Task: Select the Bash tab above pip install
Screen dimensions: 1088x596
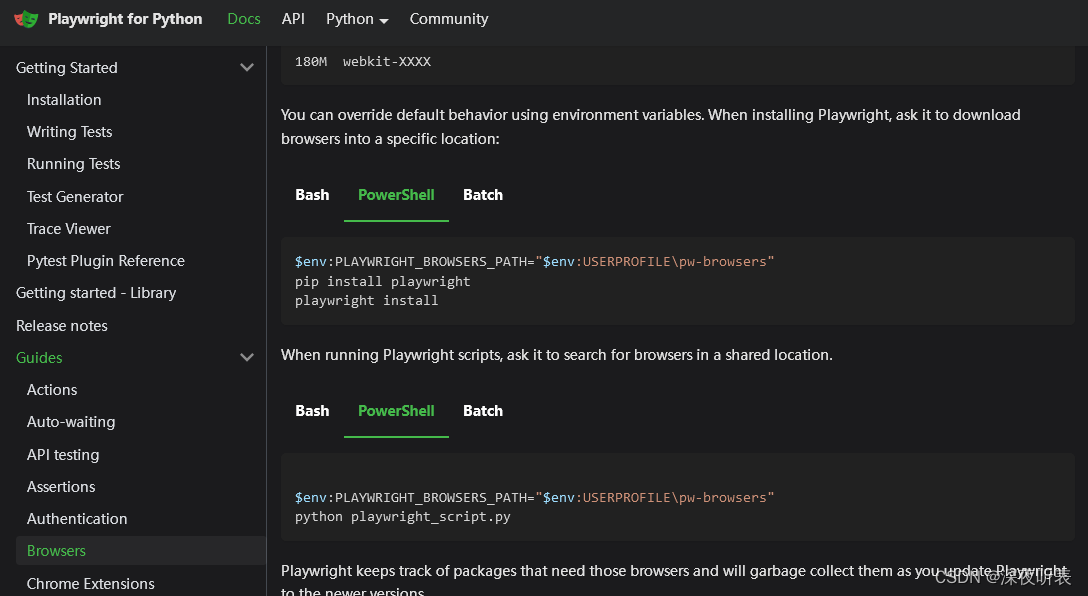Action: point(312,195)
